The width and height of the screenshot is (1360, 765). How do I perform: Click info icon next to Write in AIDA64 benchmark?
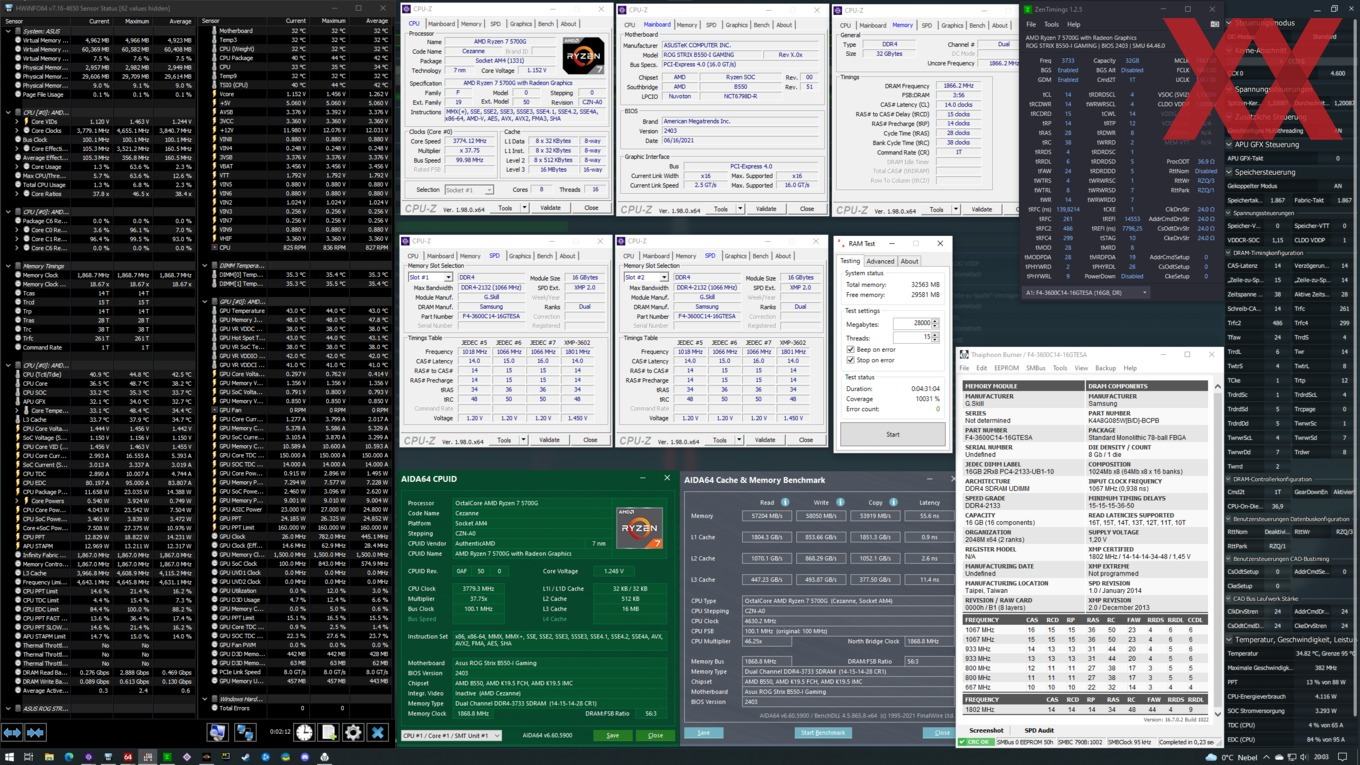pyautogui.click(x=840, y=503)
